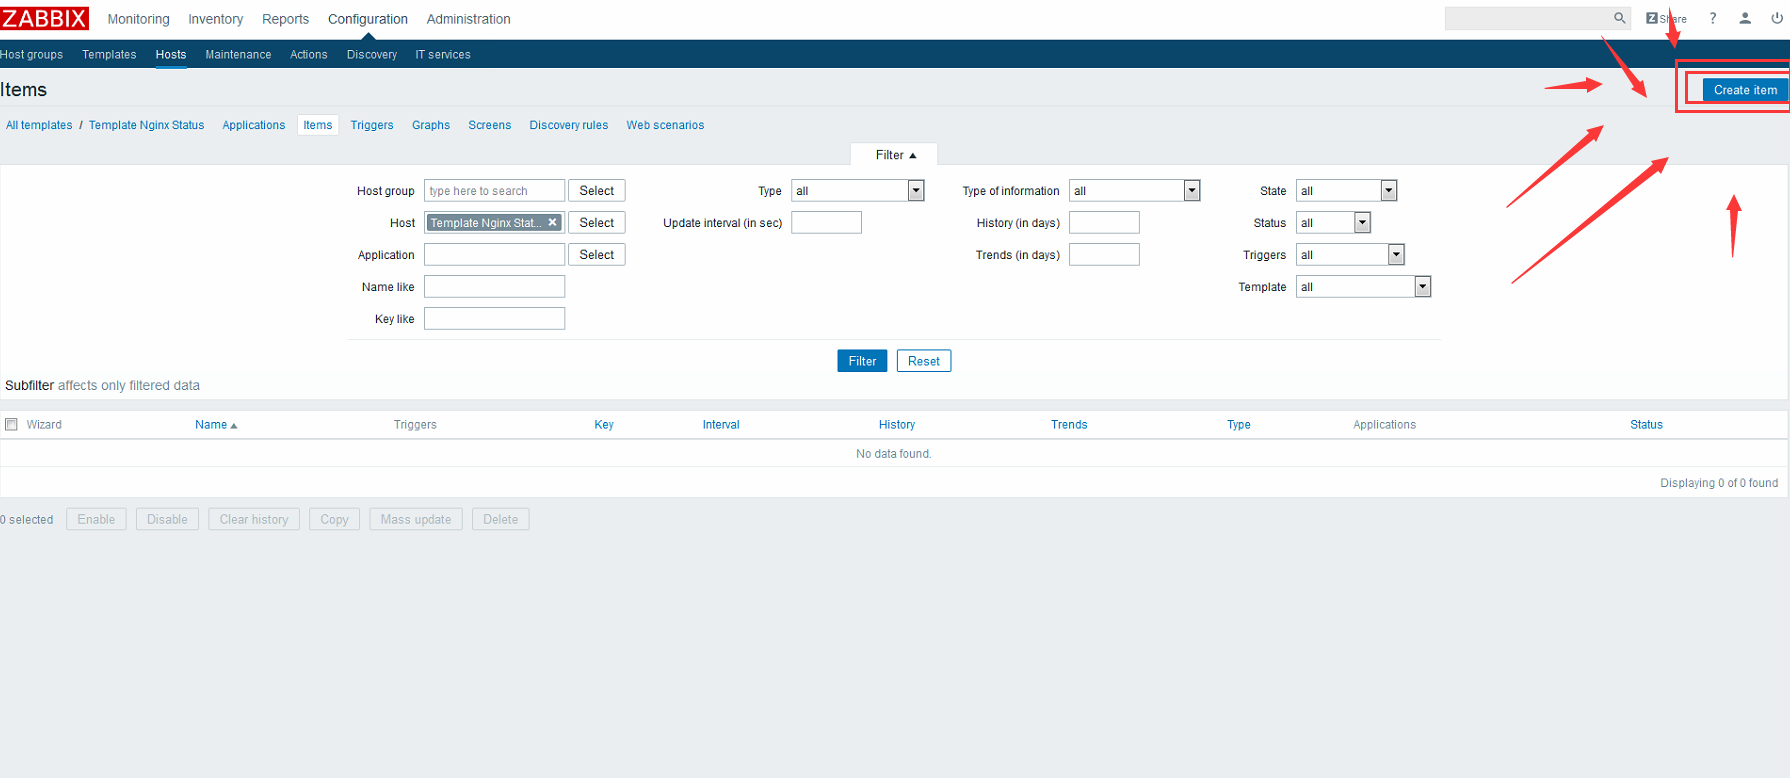1790x778 pixels.
Task: Open the help question mark icon
Action: [1713, 18]
